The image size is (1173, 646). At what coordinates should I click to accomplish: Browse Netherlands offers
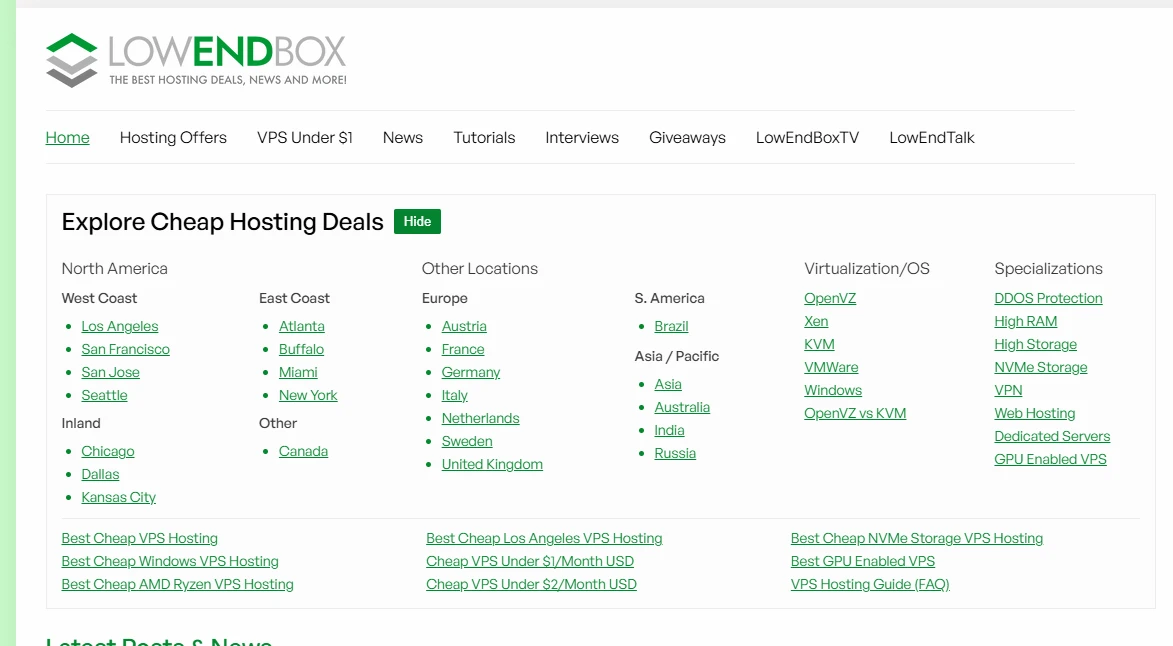tap(480, 418)
